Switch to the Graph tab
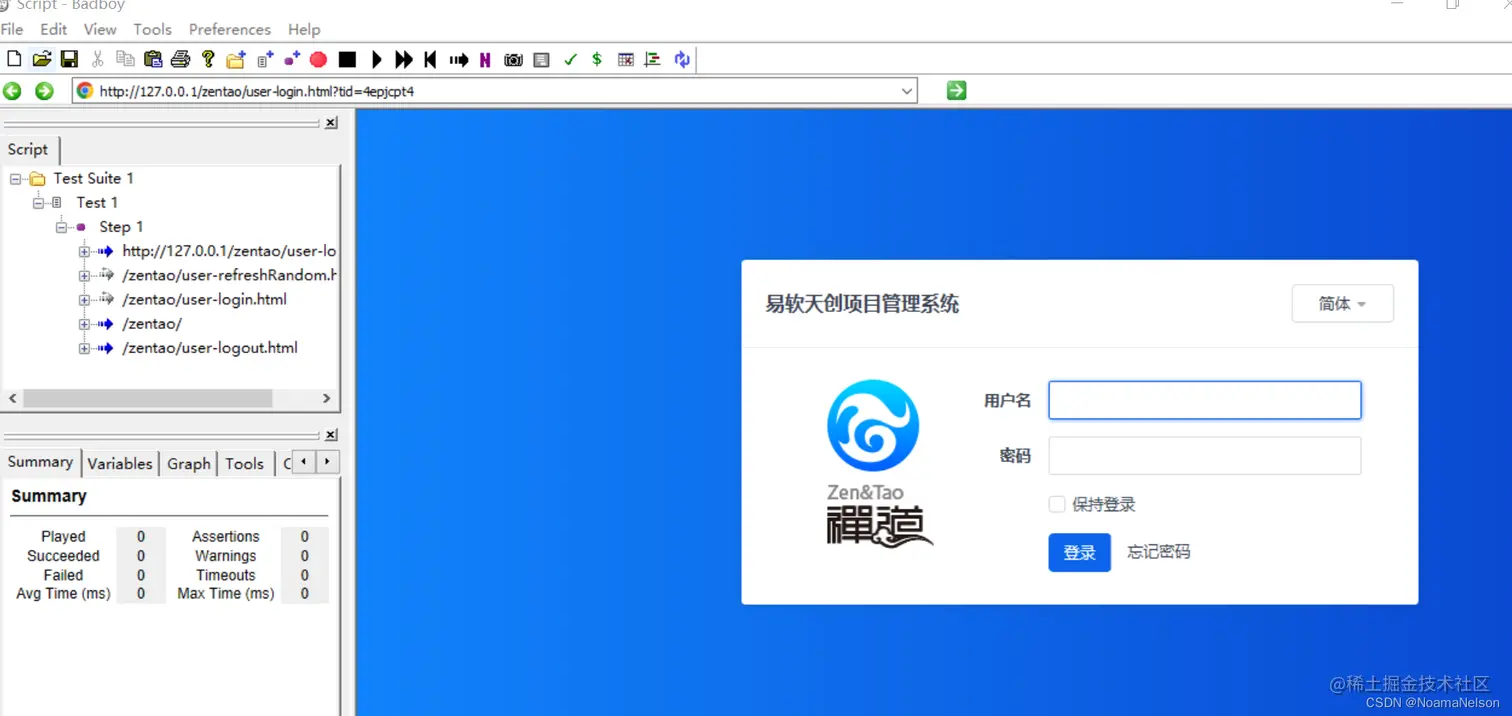Image resolution: width=1512 pixels, height=716 pixels. click(x=188, y=463)
